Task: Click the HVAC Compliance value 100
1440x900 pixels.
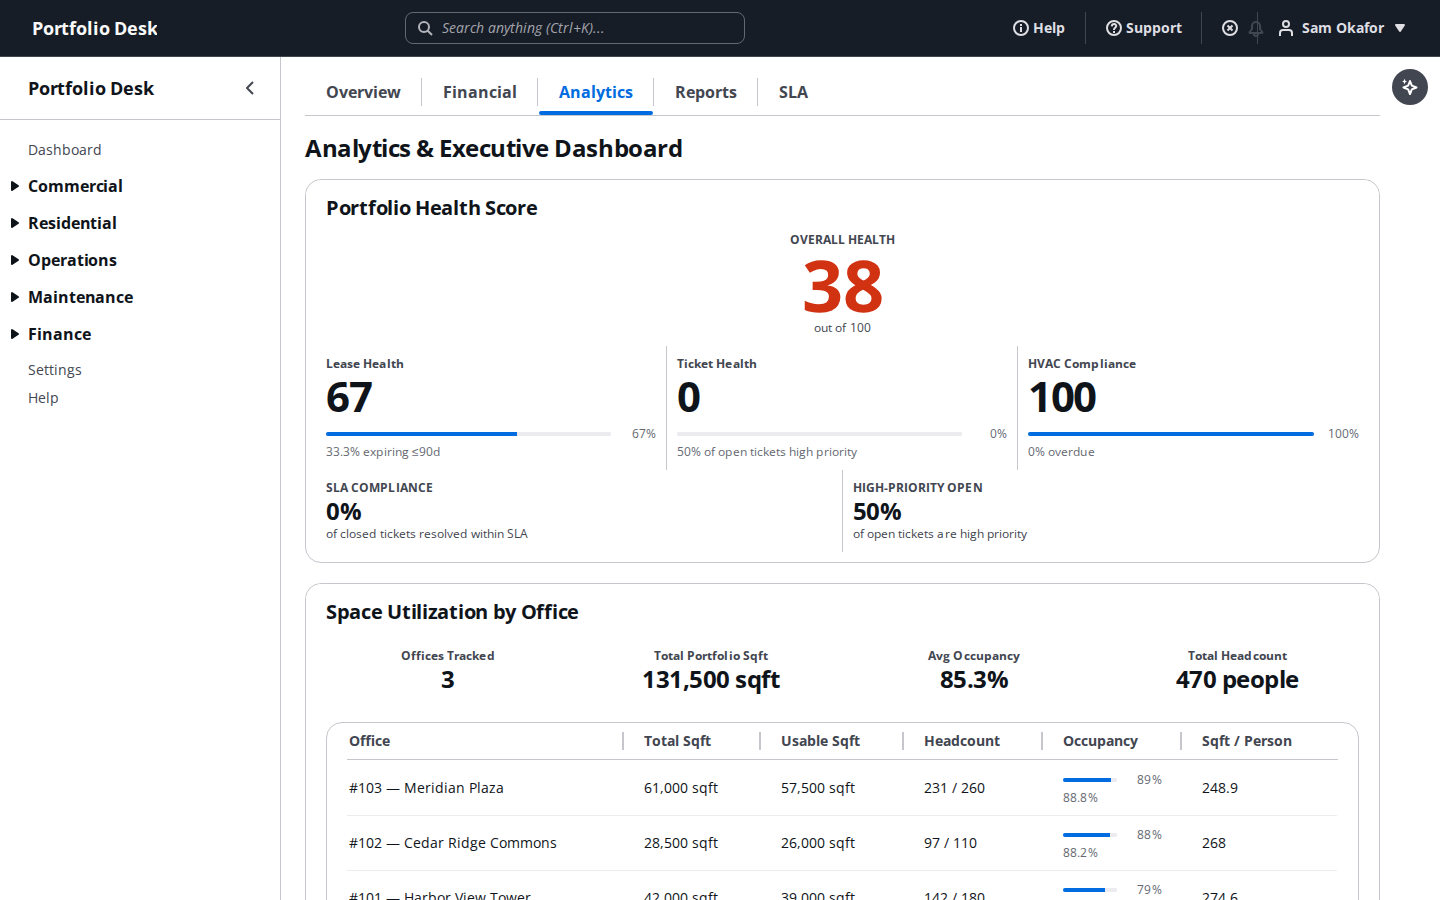Action: tap(1062, 398)
